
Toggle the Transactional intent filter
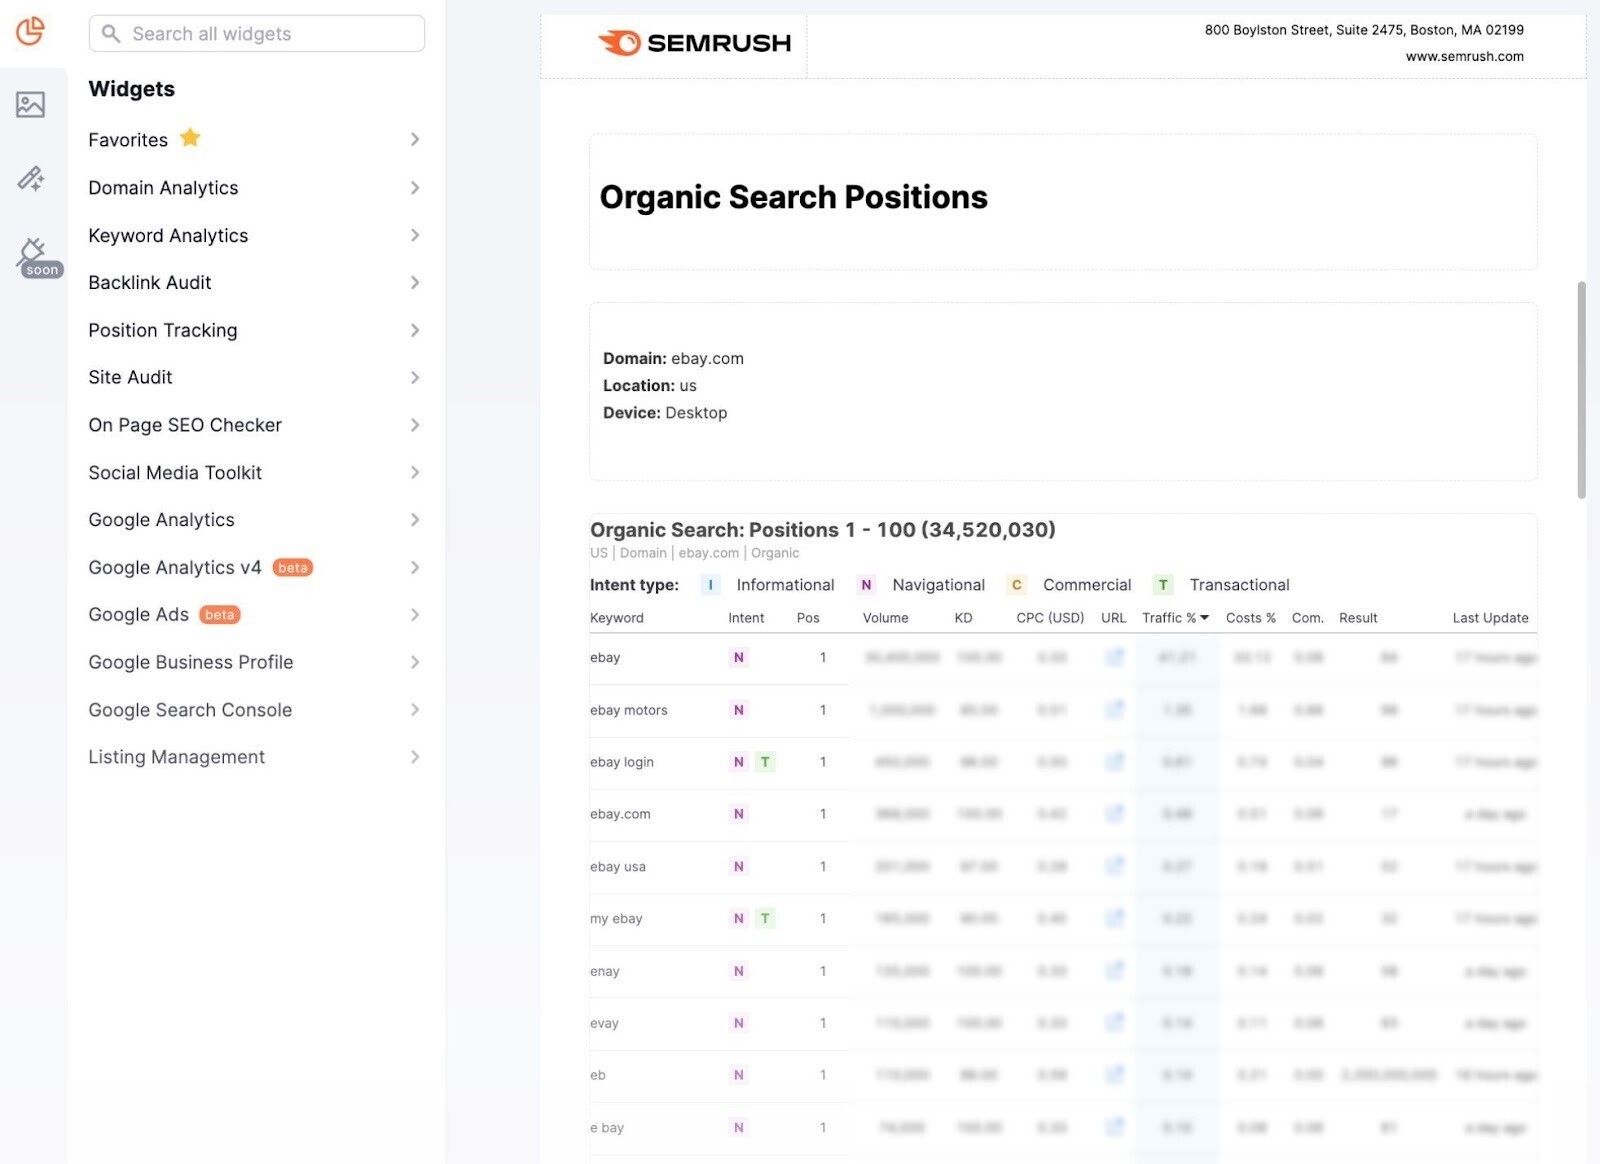1163,584
